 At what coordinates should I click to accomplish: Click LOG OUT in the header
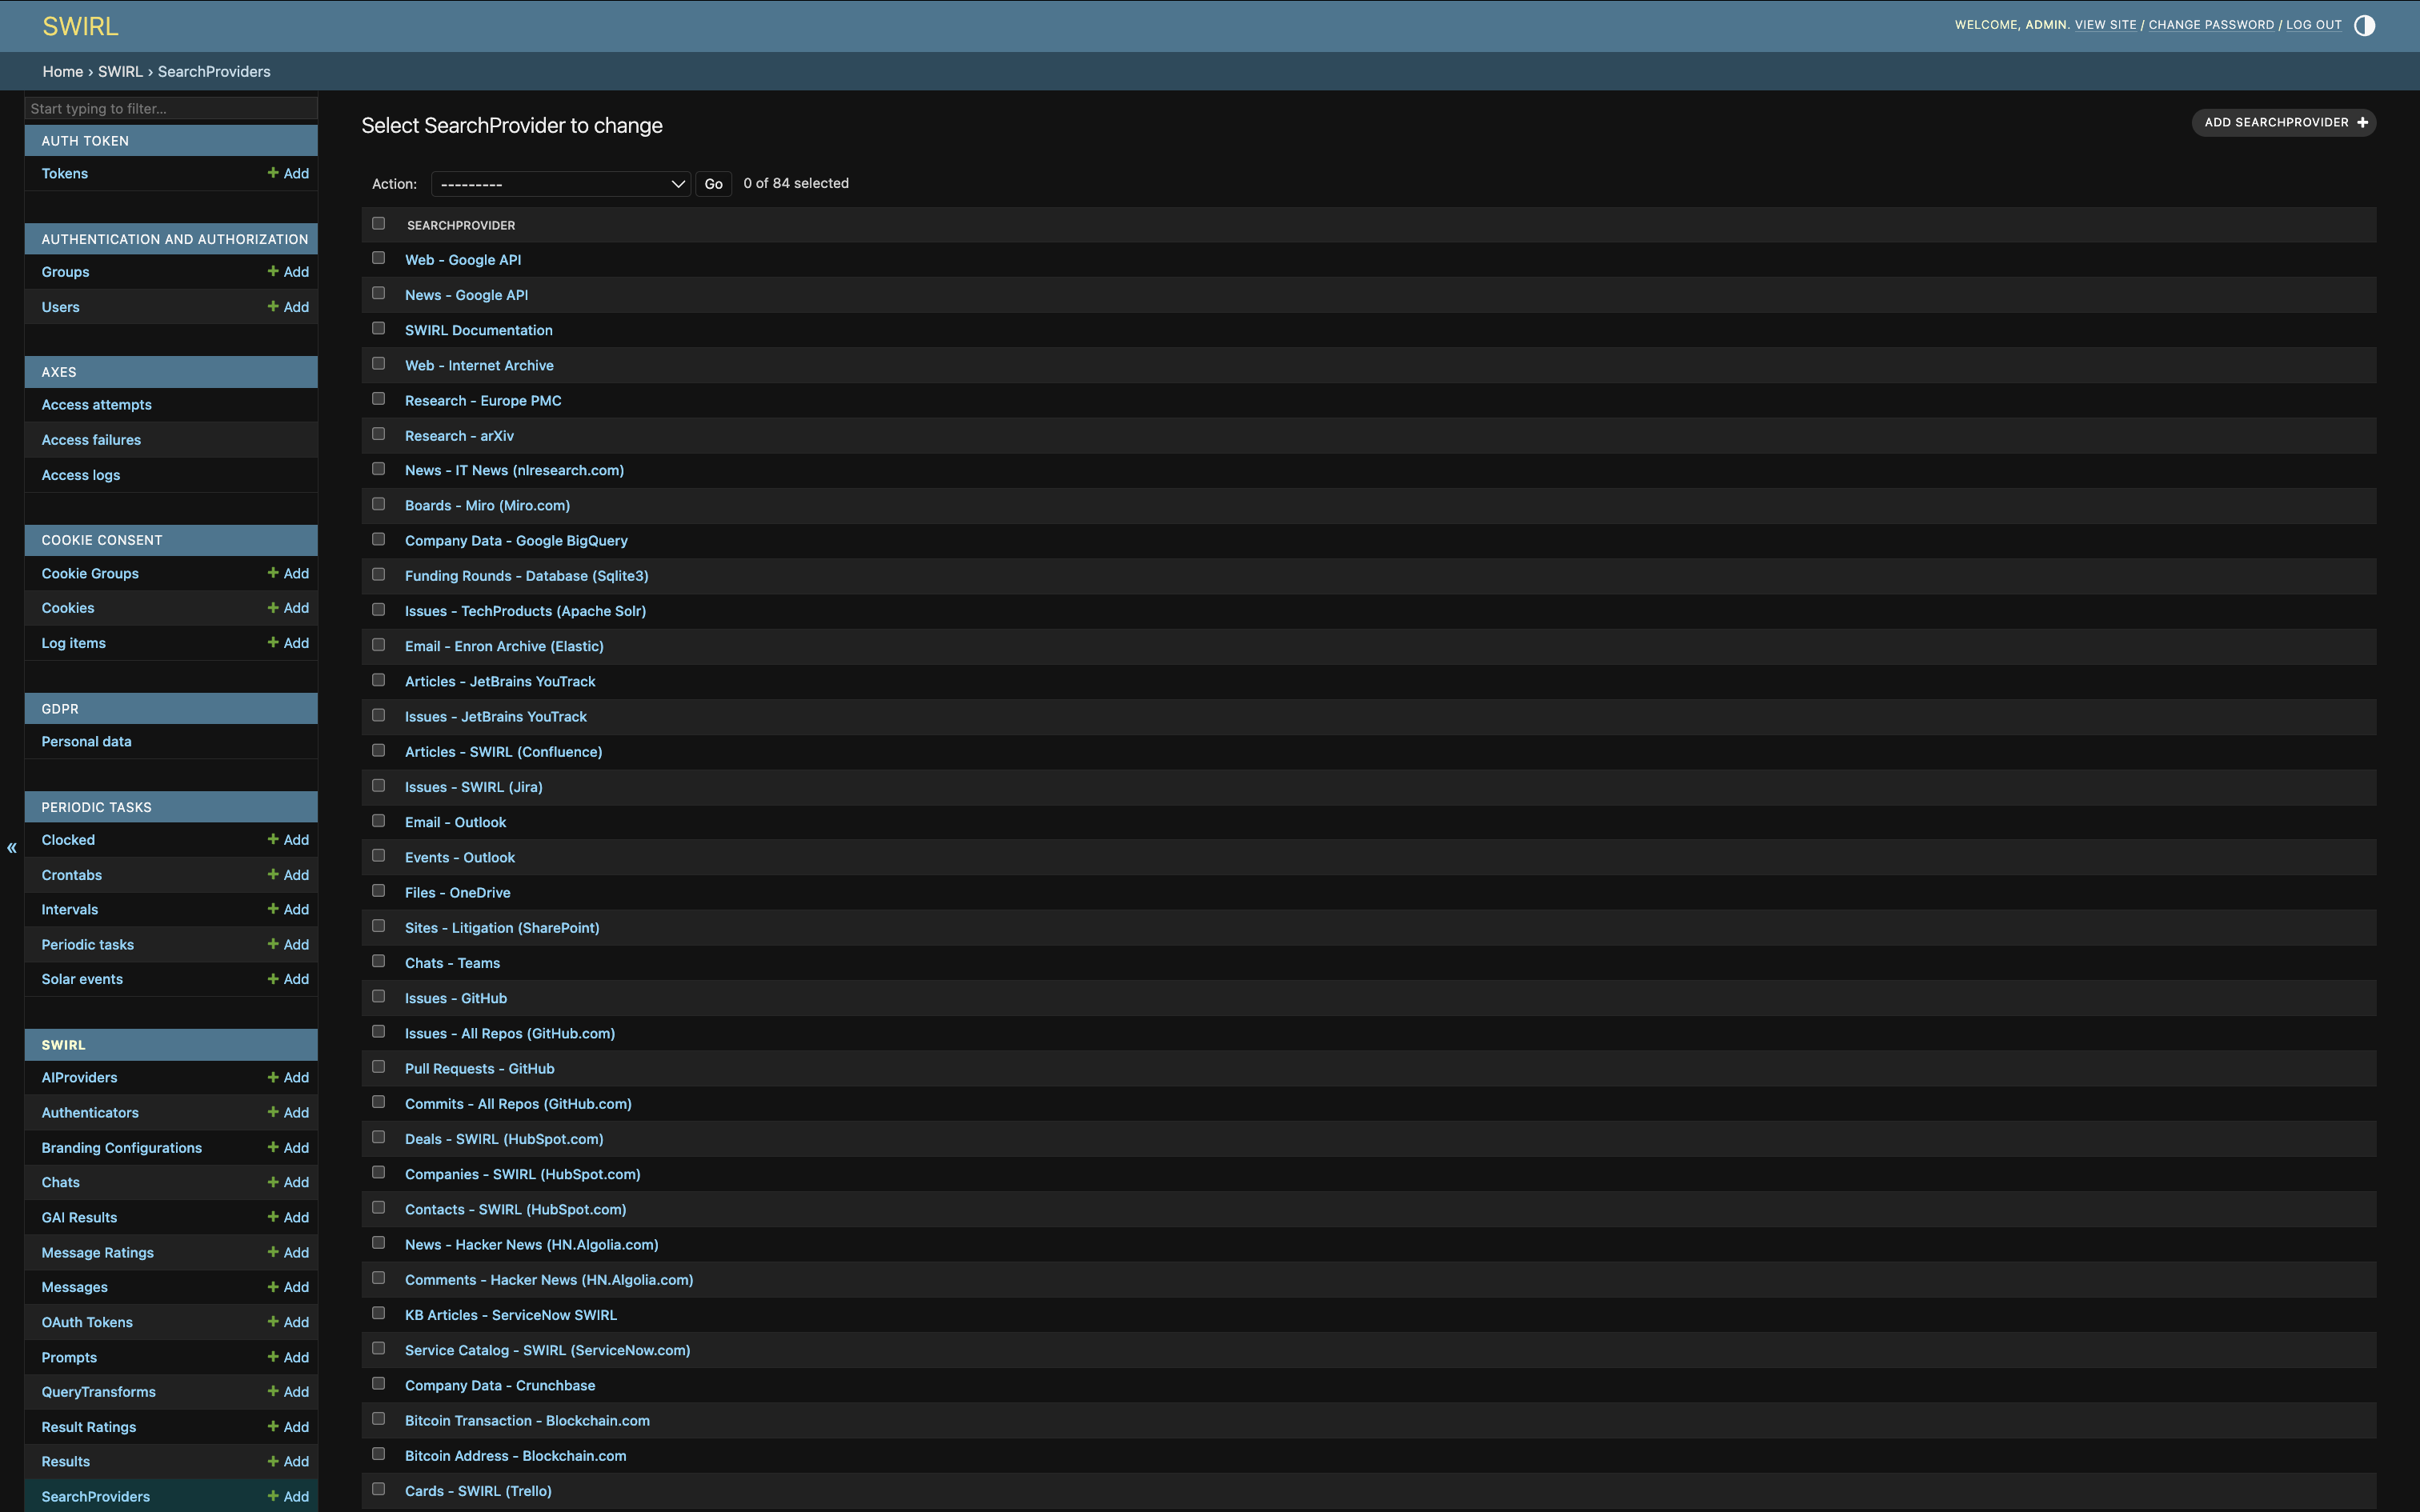tap(2314, 24)
